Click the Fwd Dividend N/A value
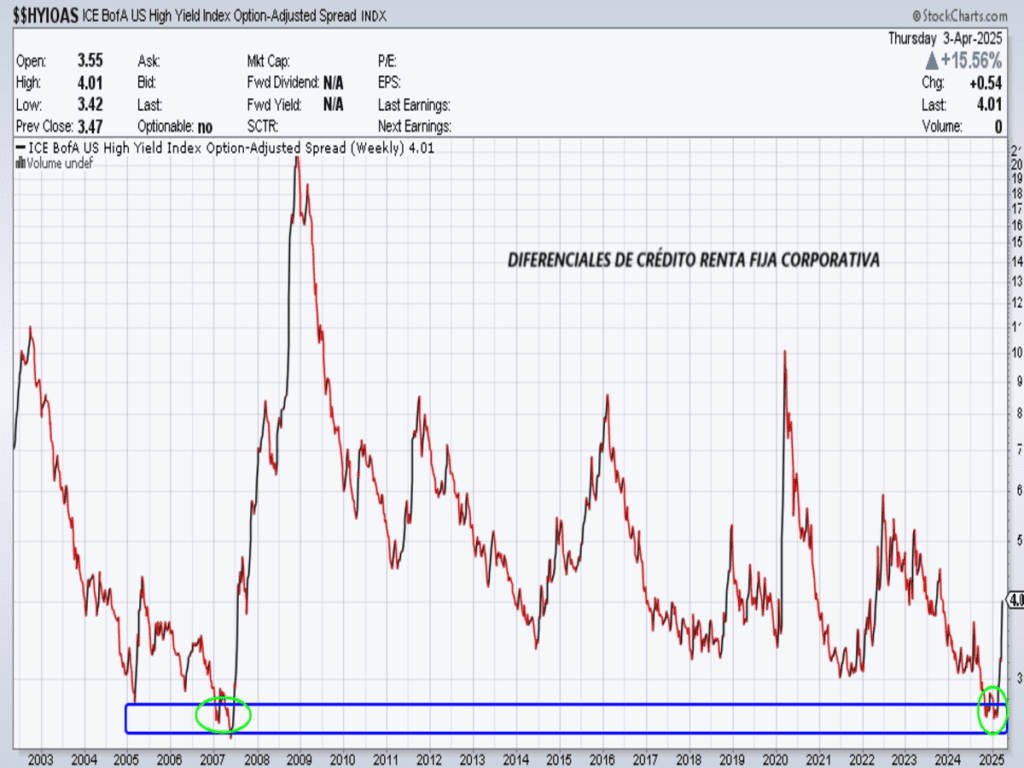The width and height of the screenshot is (1024, 768). pos(333,82)
